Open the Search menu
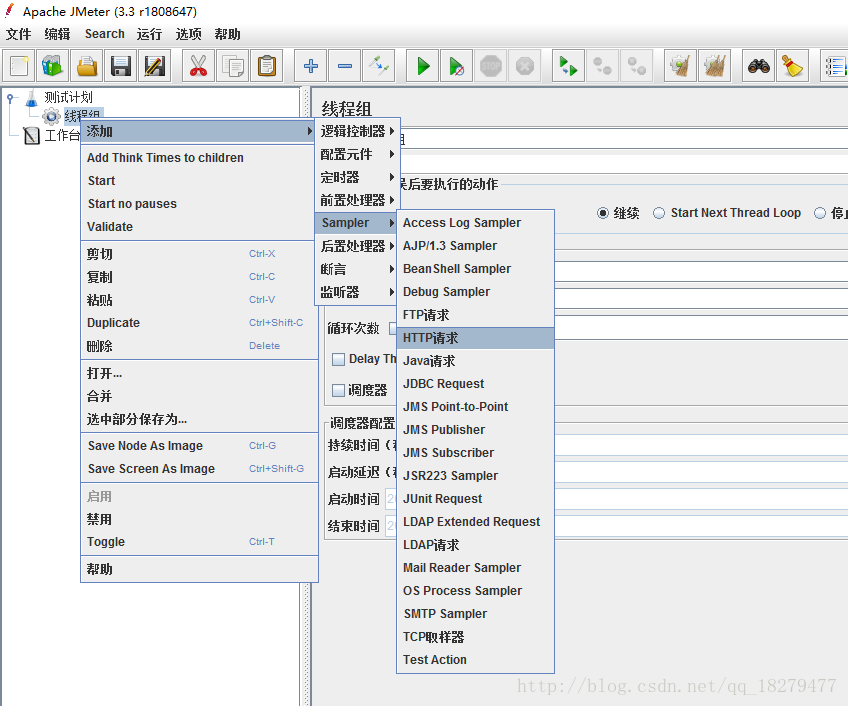The height and width of the screenshot is (706, 848). [104, 34]
